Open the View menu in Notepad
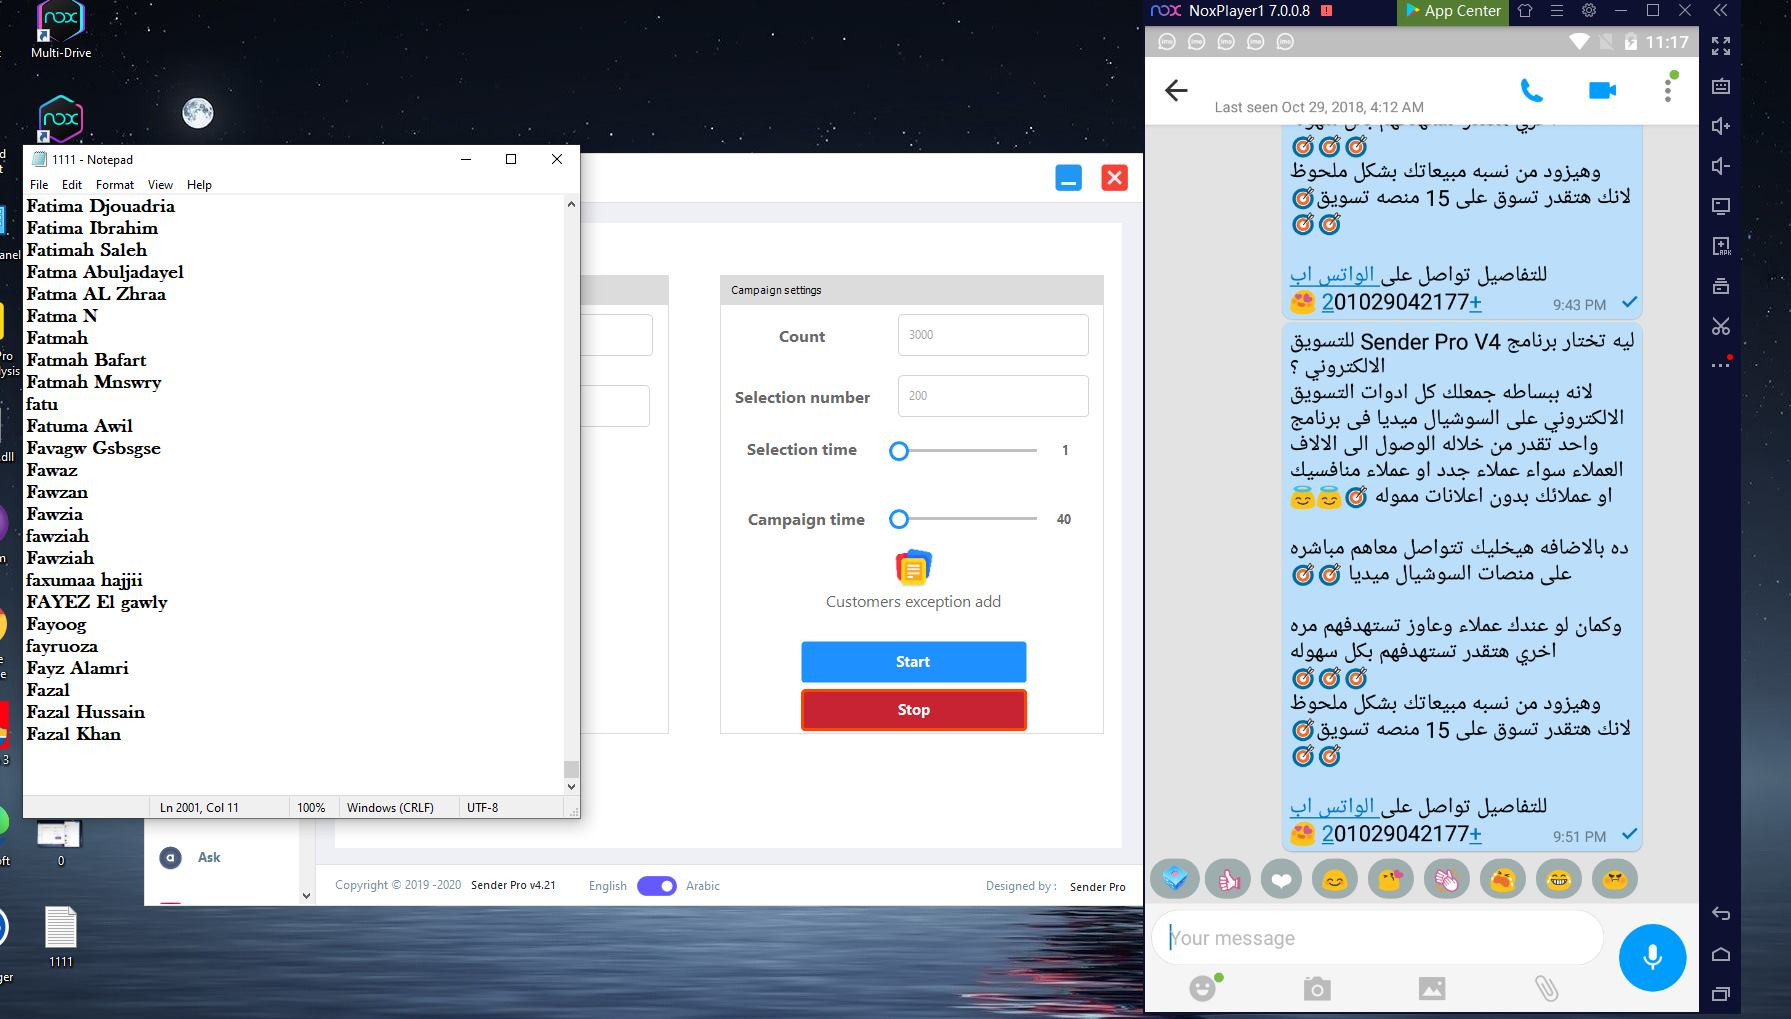This screenshot has width=1791, height=1019. pyautogui.click(x=160, y=185)
